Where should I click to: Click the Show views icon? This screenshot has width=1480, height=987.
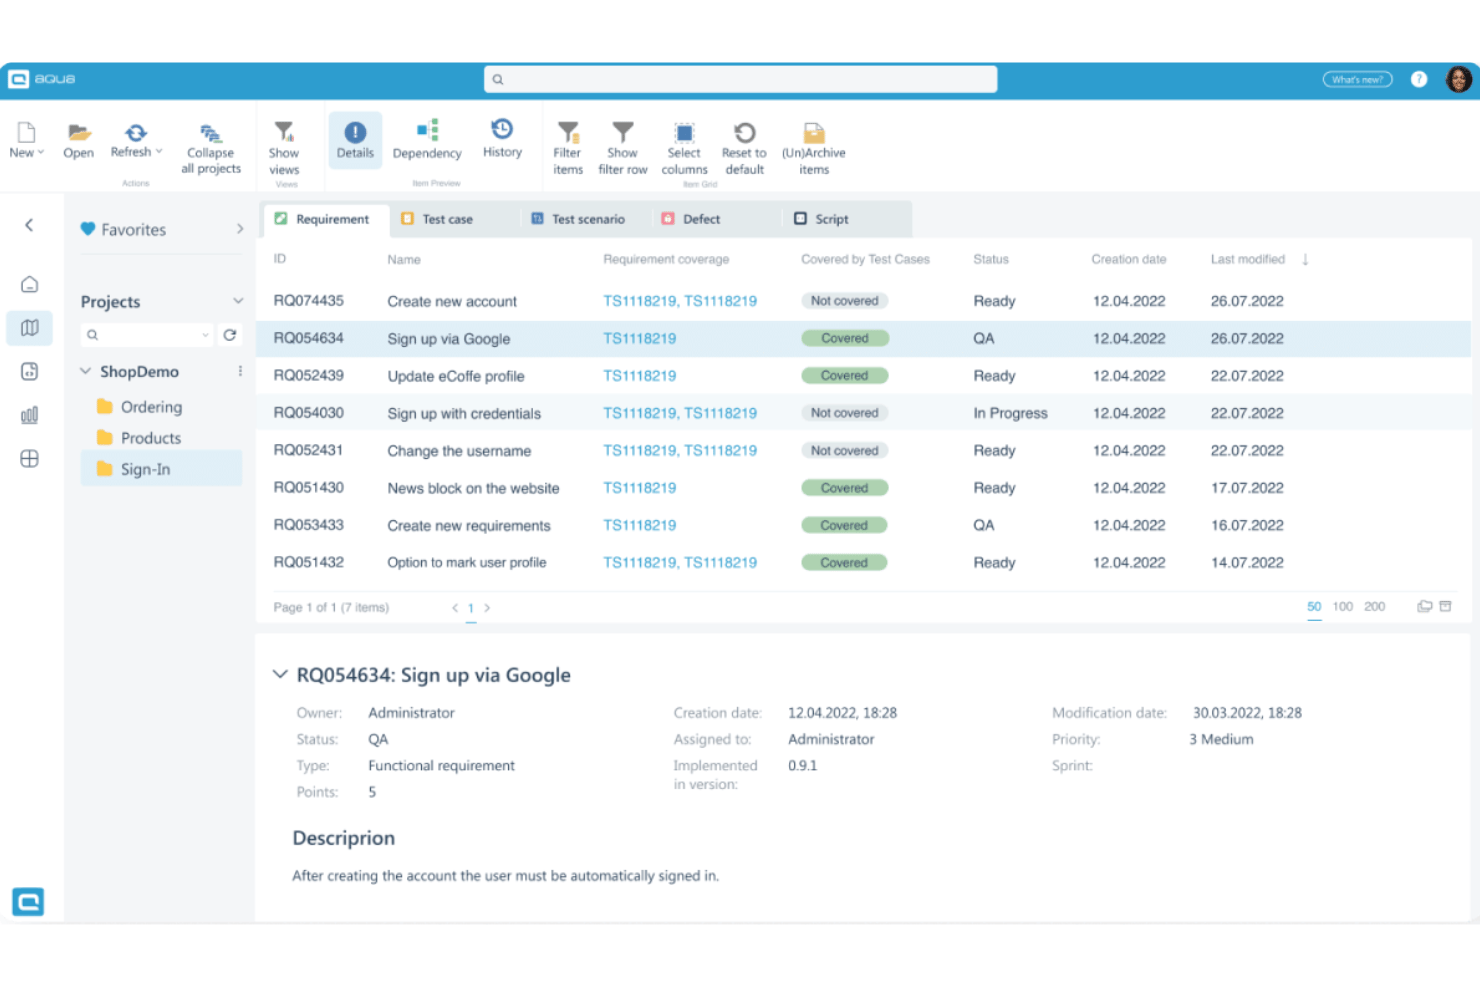click(284, 132)
